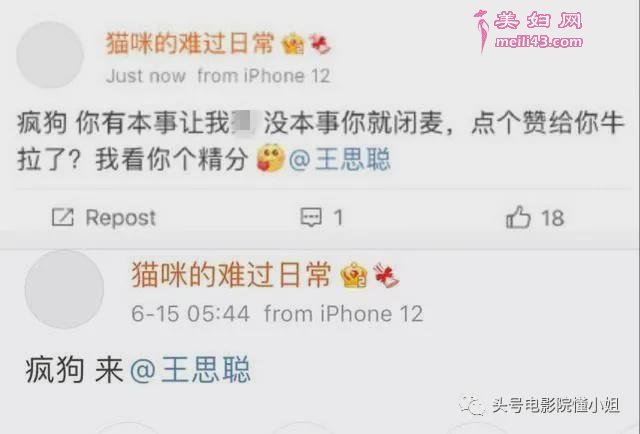Open username 猫咪的难过日常 on second post
This screenshot has height=434, width=640.
[x=231, y=275]
